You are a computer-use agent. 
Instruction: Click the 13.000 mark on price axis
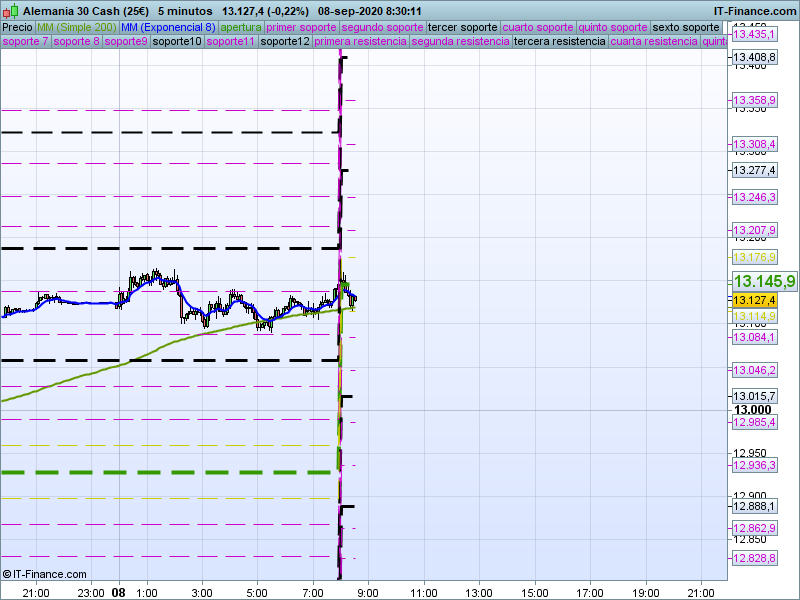click(x=752, y=410)
